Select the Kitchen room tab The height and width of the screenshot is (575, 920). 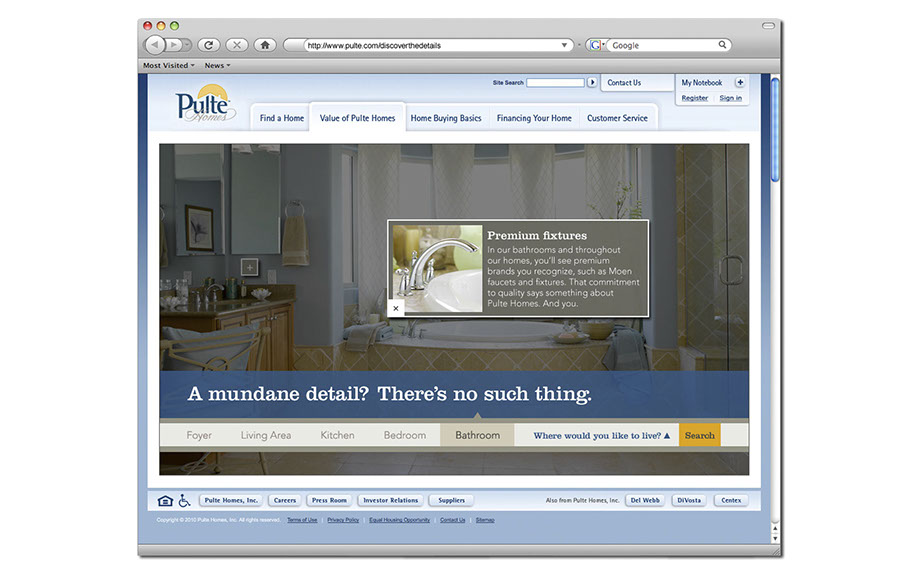(x=337, y=436)
